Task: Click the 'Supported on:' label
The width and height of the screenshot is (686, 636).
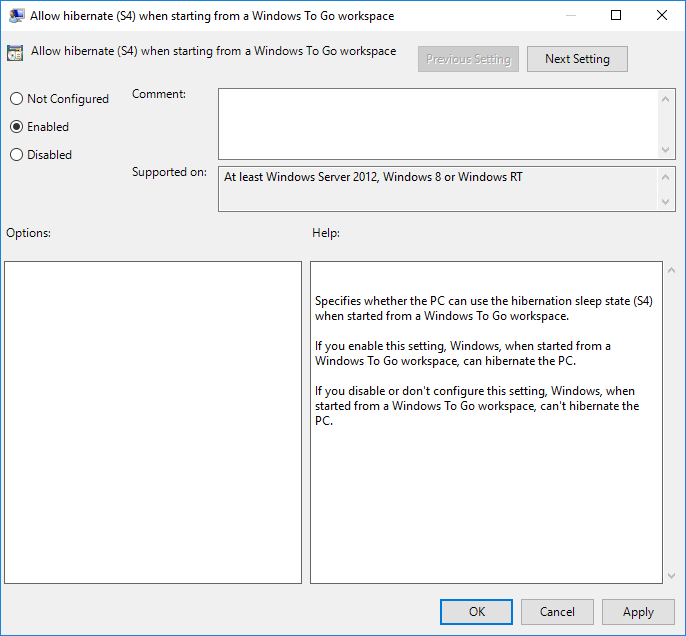Action: tap(169, 172)
